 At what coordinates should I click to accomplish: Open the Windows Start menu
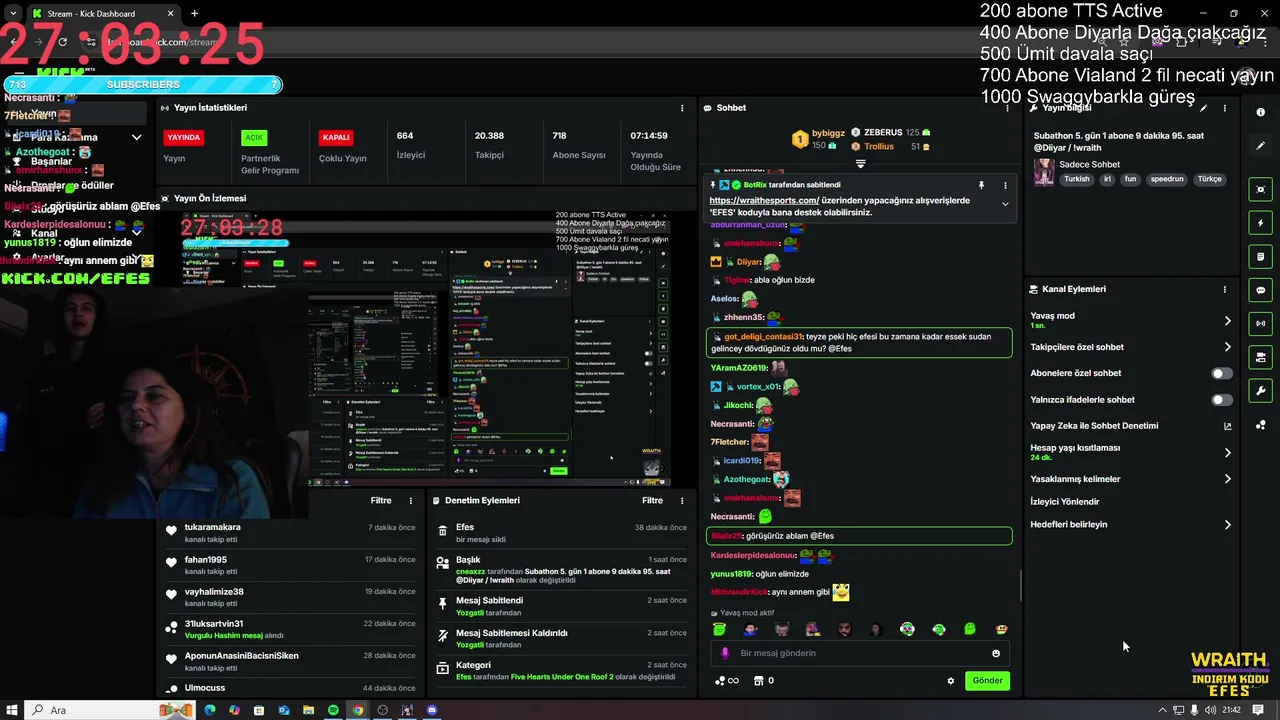click(x=12, y=710)
